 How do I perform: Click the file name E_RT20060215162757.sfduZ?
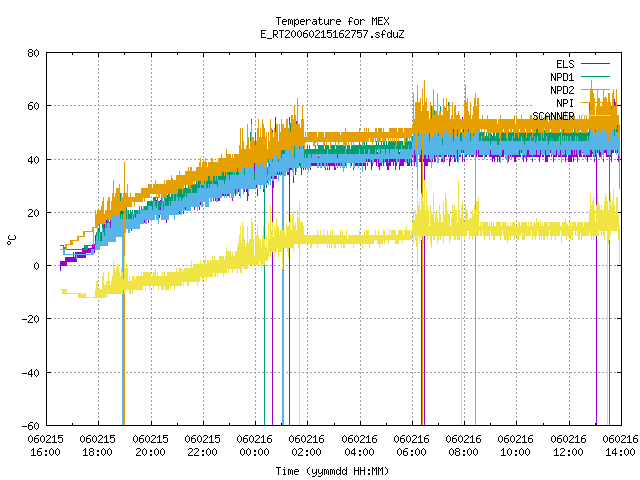coord(332,34)
